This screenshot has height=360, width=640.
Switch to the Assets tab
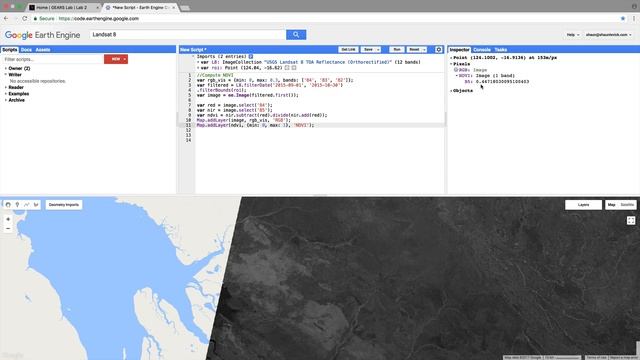coord(43,49)
